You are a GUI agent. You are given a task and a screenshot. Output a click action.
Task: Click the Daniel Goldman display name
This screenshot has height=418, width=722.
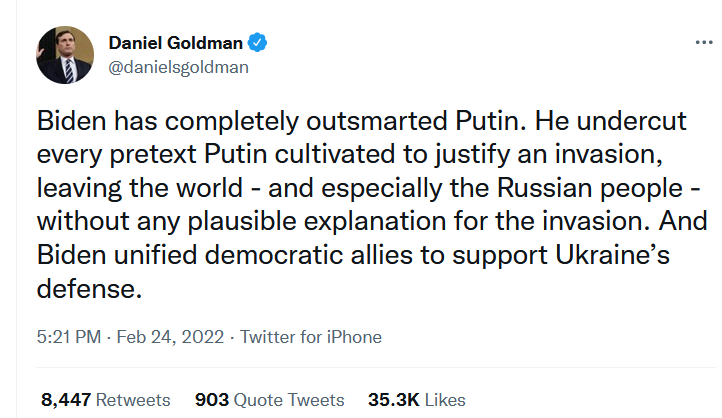[176, 44]
